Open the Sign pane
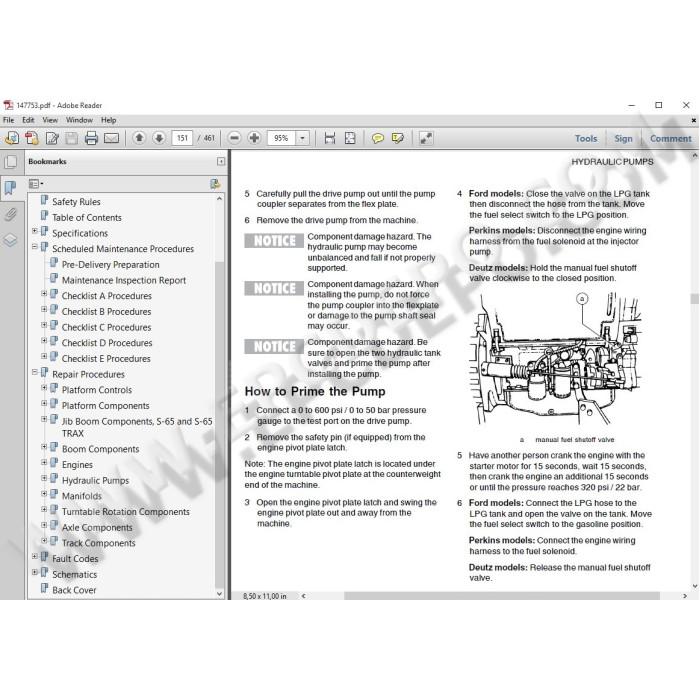Screen dimensions: 700x700 (x=623, y=138)
